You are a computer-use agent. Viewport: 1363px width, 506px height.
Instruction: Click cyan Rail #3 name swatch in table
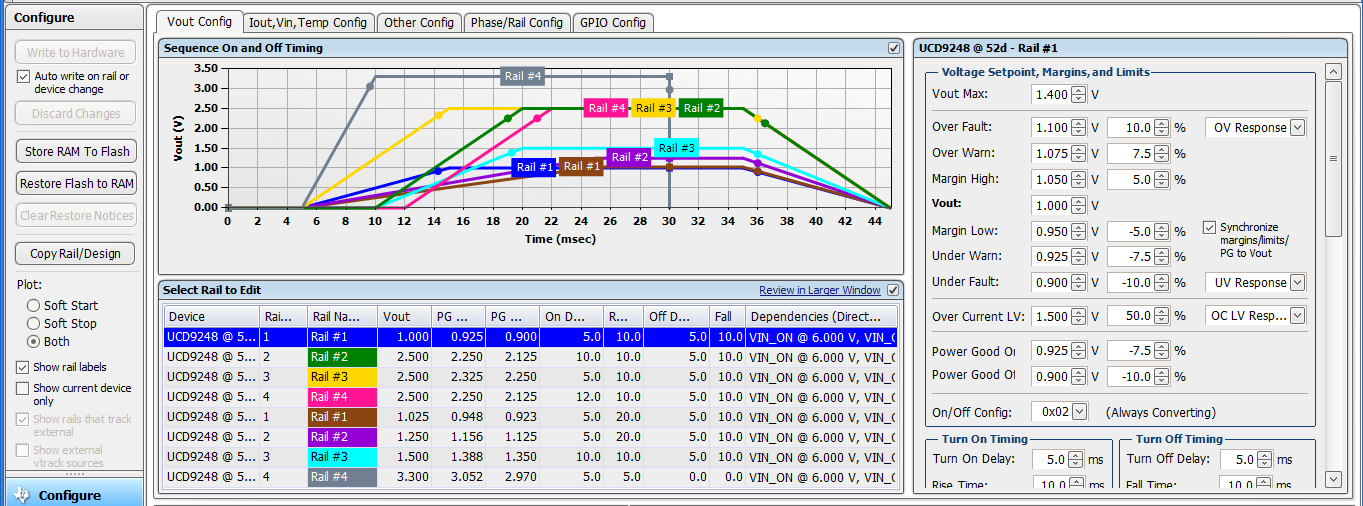pos(342,457)
